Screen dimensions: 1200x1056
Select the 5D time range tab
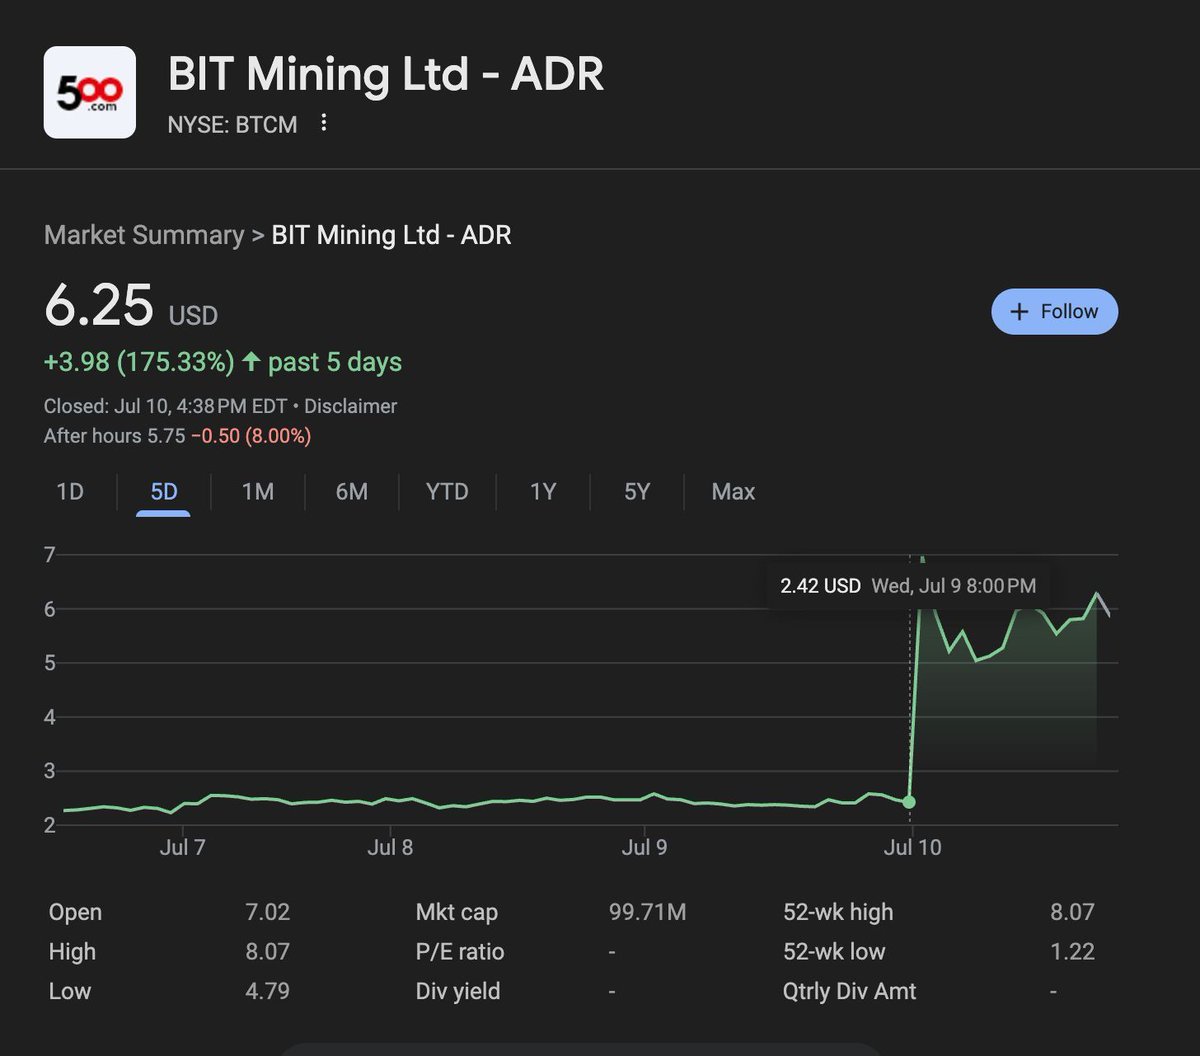(x=163, y=492)
